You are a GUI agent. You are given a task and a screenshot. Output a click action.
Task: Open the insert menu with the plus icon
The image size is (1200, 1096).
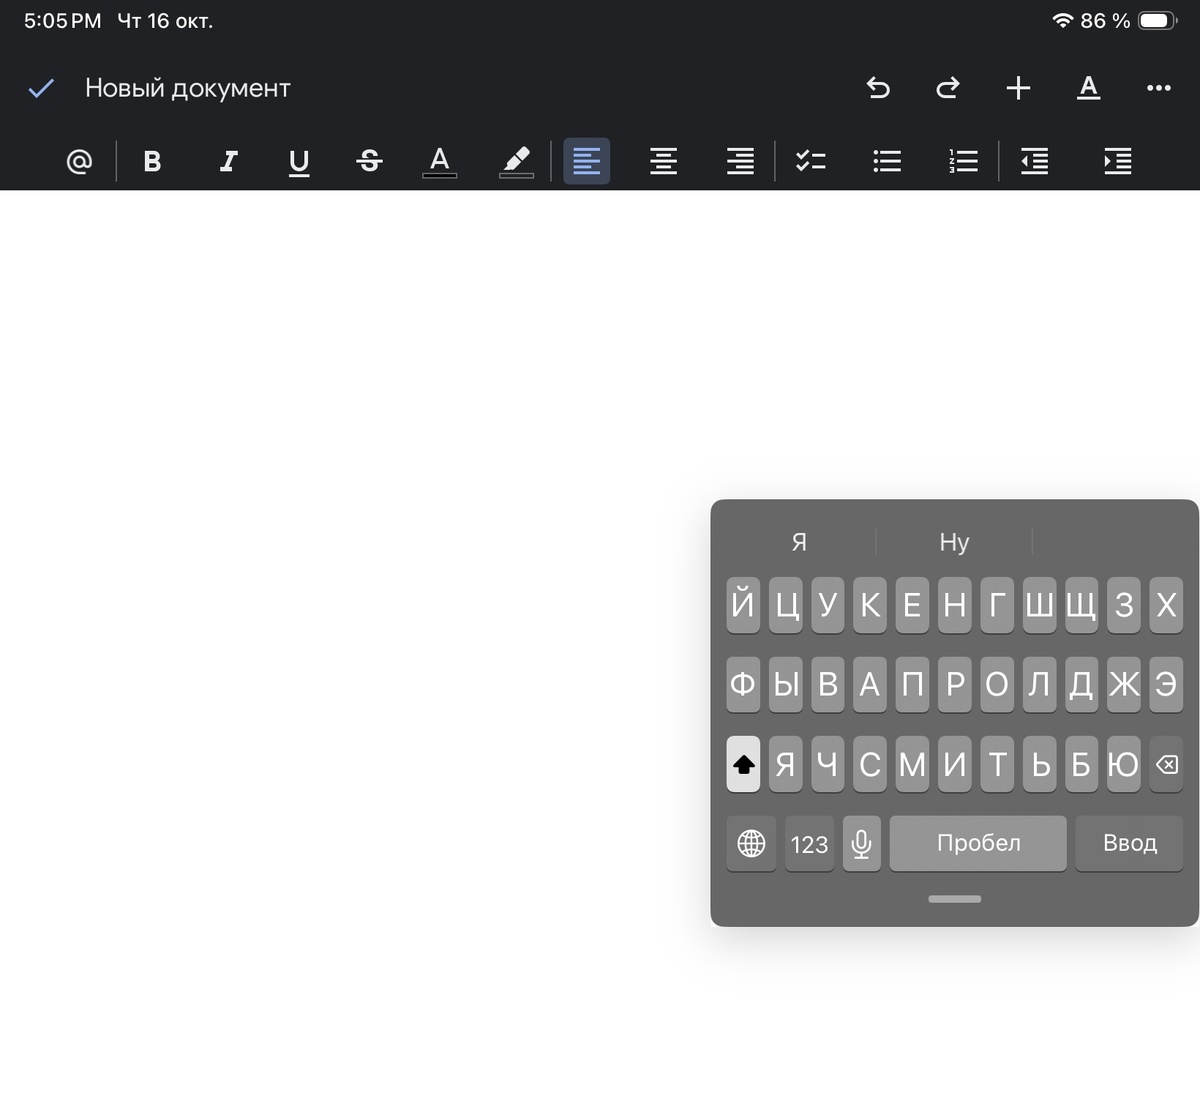pos(1018,88)
